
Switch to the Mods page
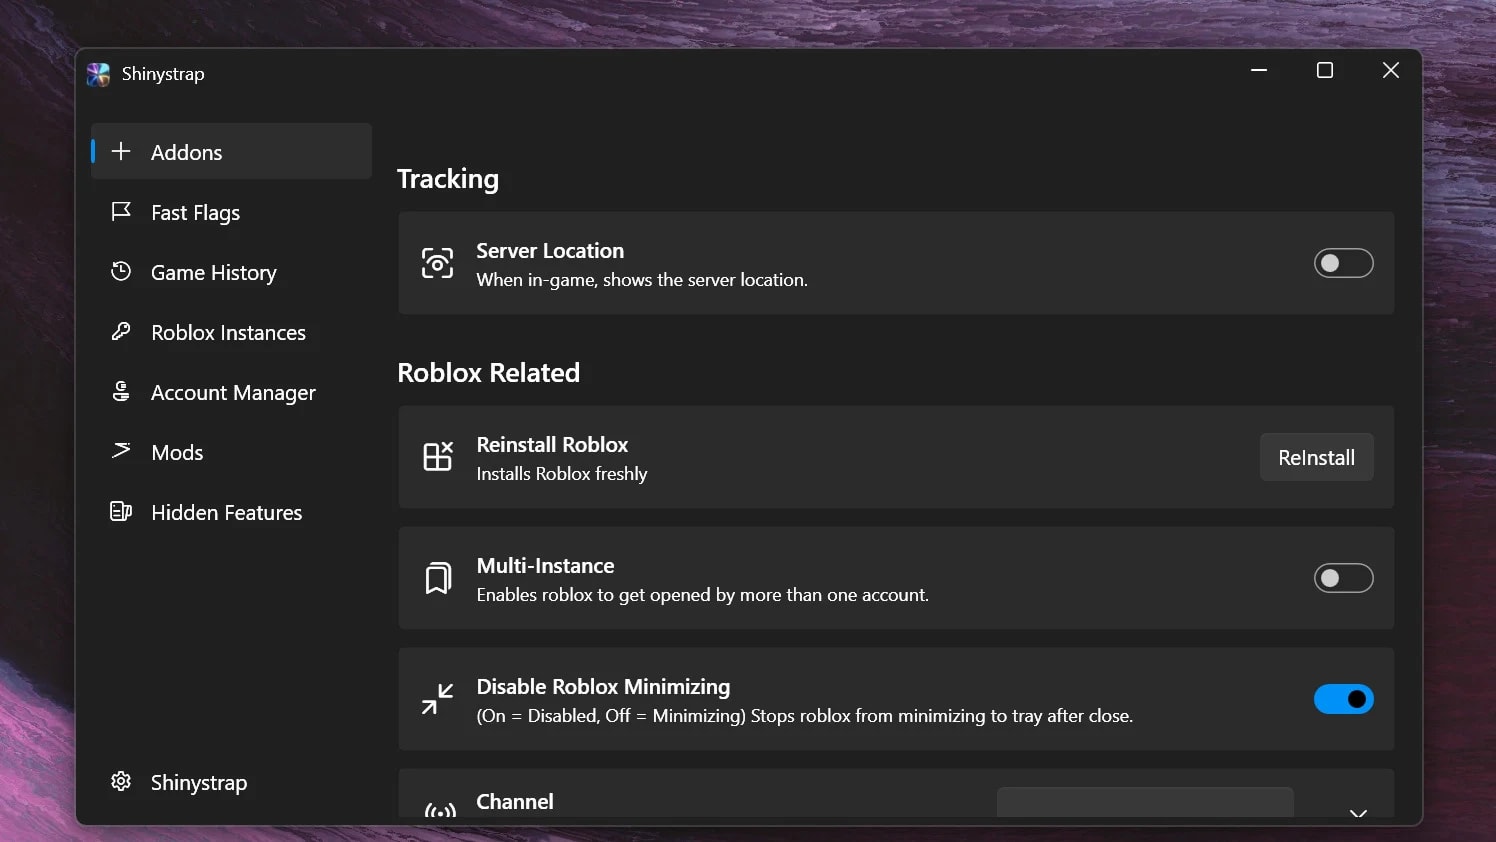click(x=231, y=452)
